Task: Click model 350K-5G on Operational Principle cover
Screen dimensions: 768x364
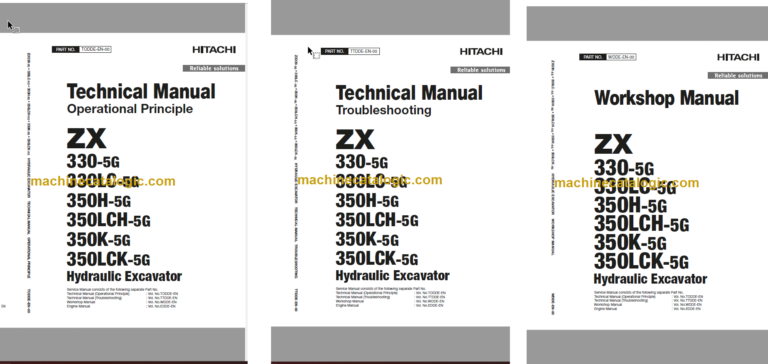Action: pyautogui.click(x=98, y=240)
